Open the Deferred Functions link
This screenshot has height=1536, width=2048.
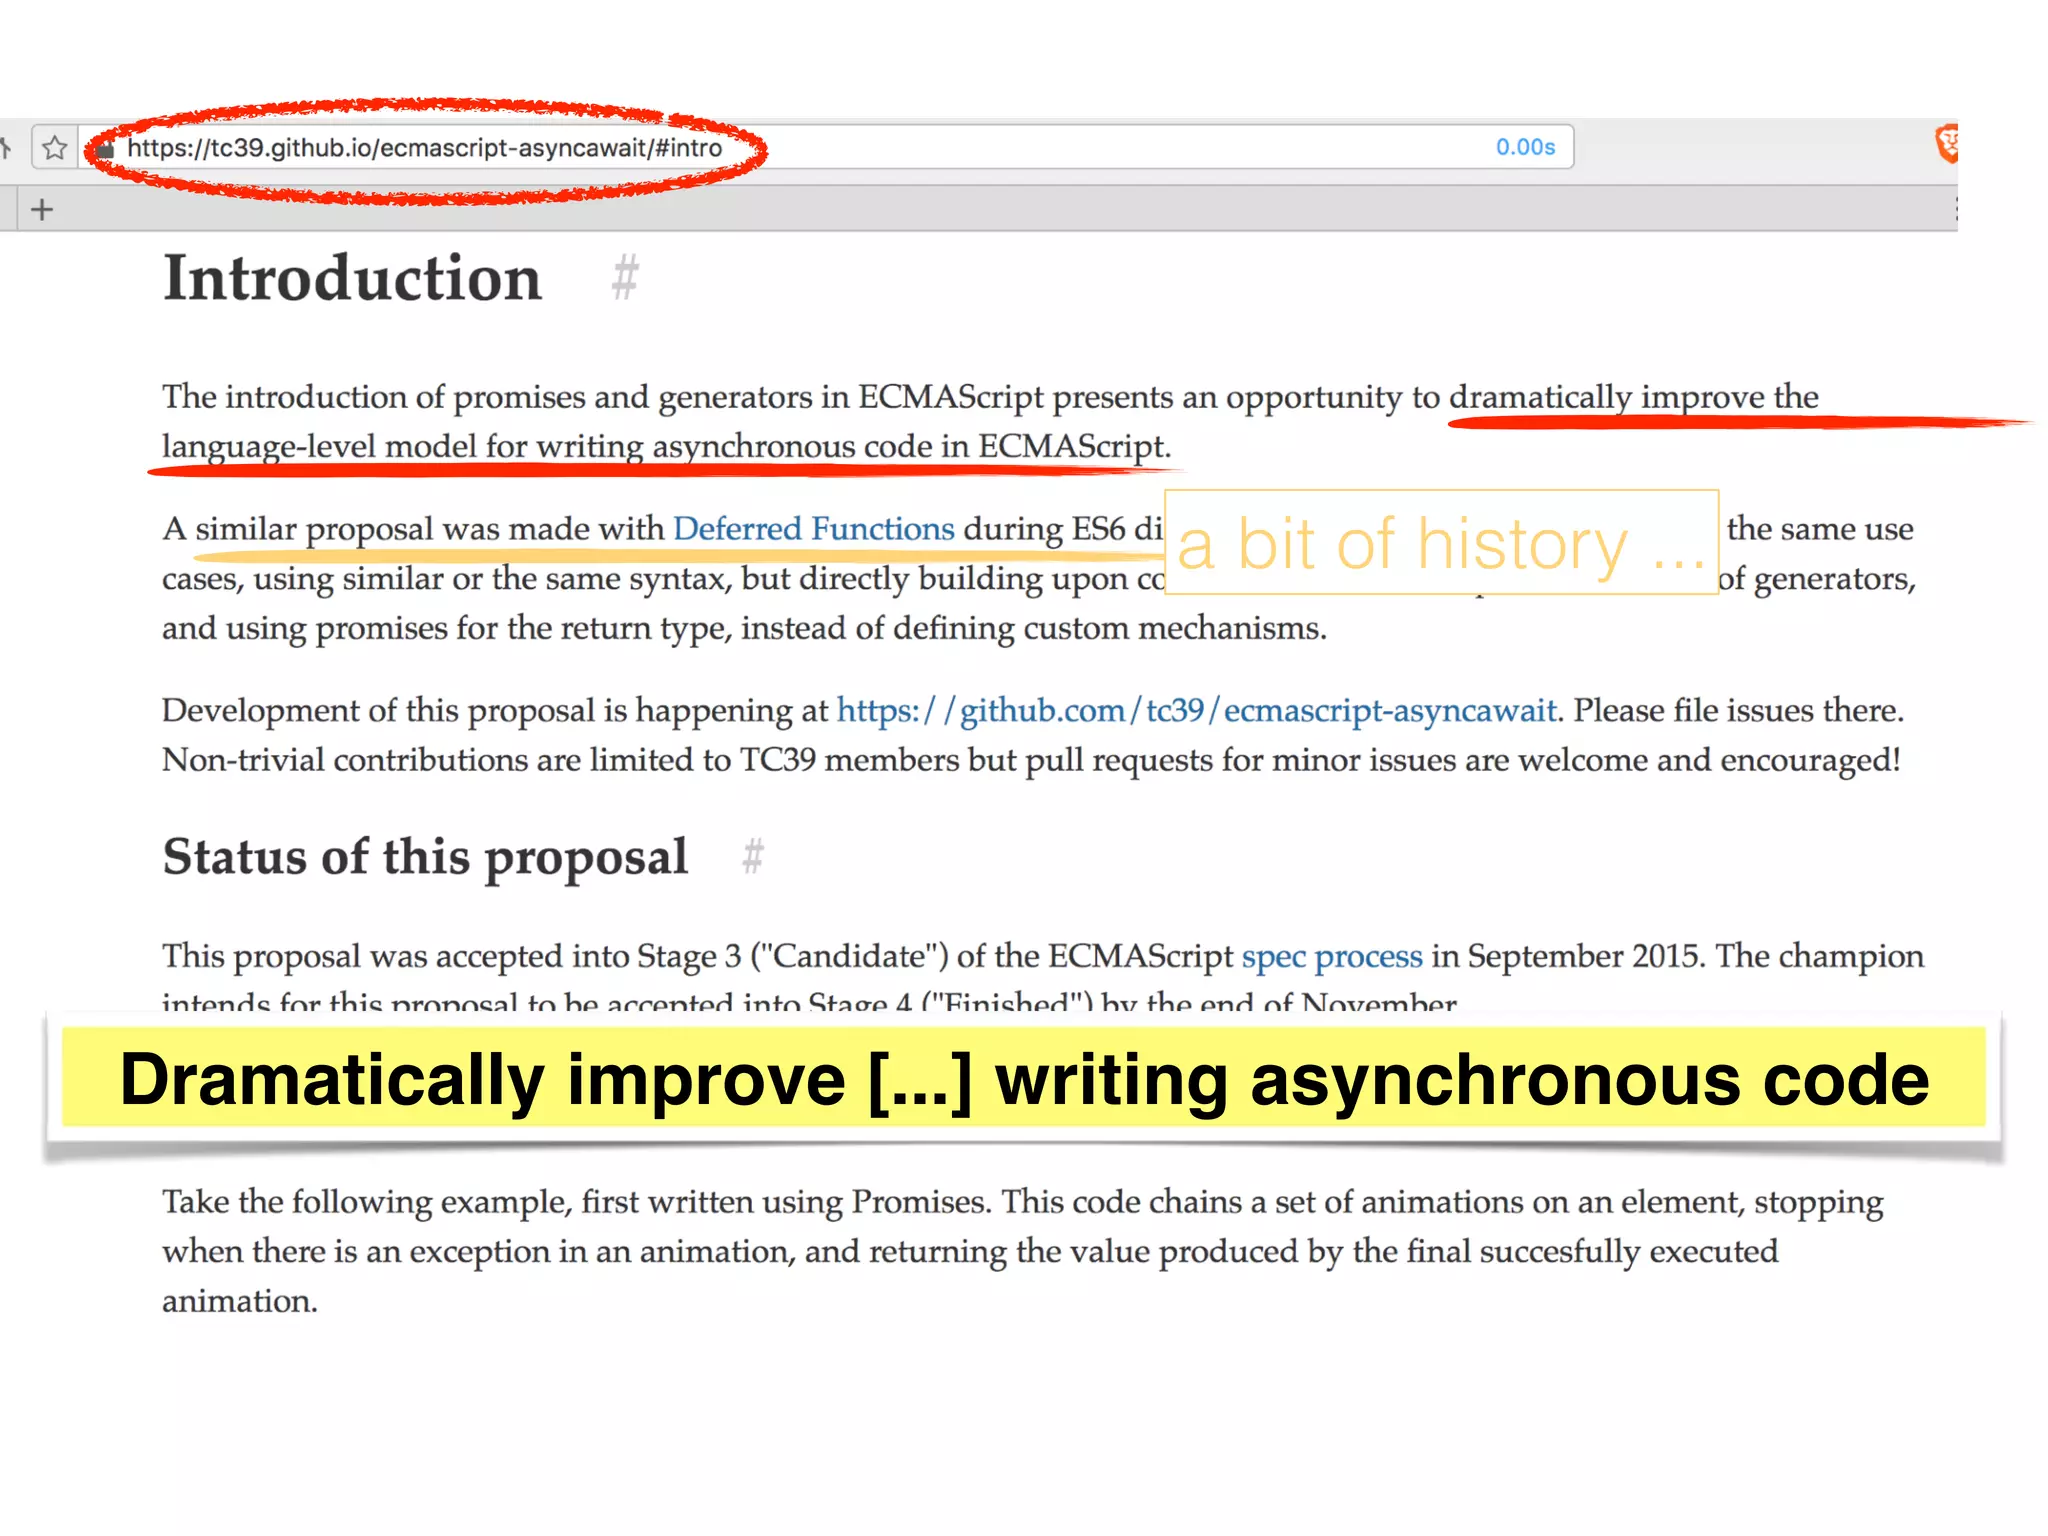pos(814,528)
